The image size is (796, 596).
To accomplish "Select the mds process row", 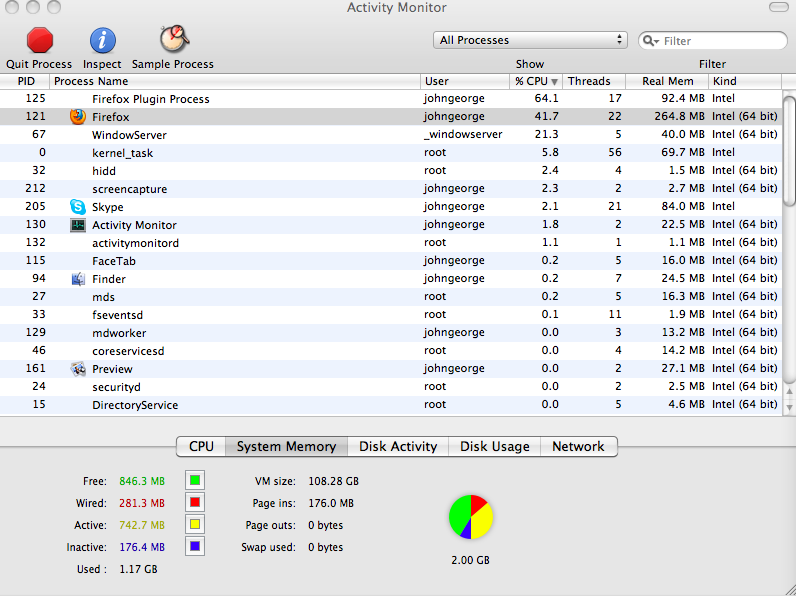I will [x=391, y=296].
